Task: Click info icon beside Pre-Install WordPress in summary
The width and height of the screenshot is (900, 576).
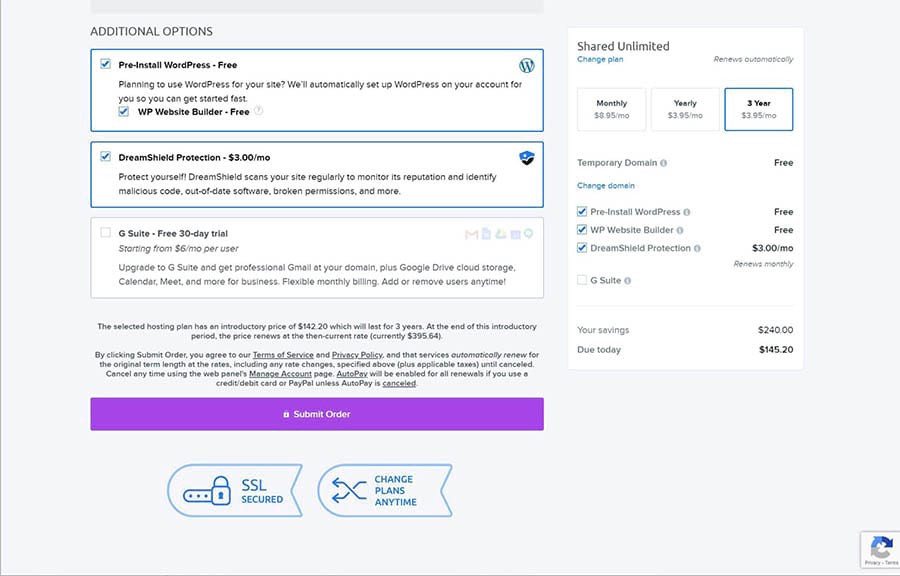Action: (687, 212)
